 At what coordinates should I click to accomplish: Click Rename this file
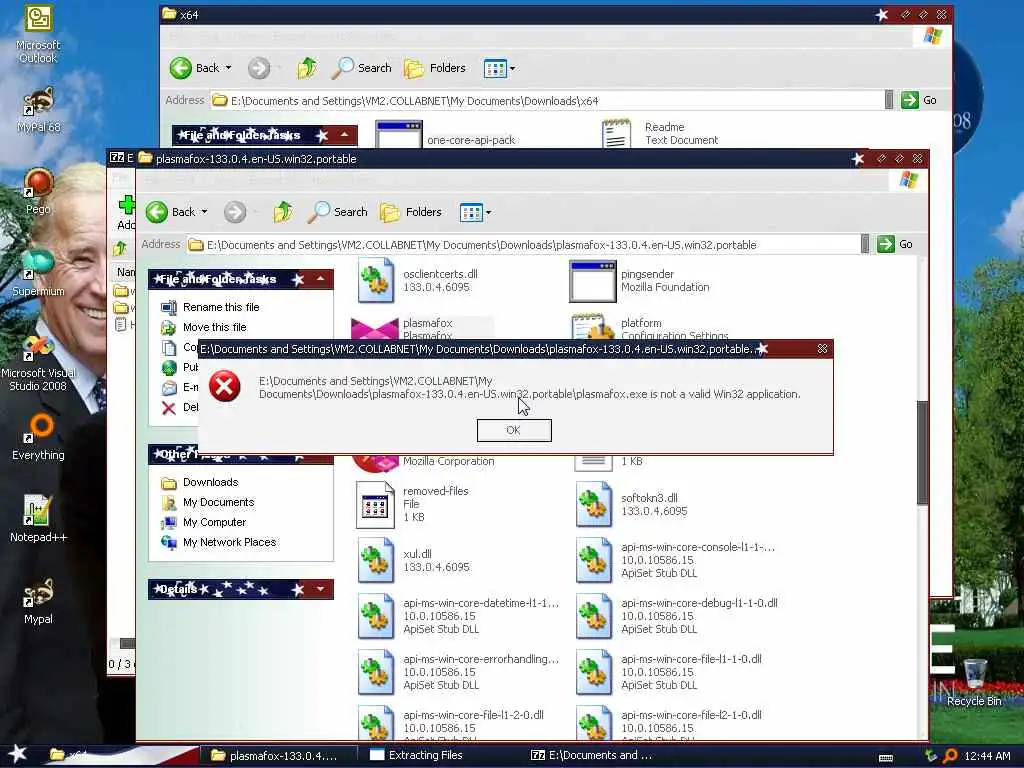(221, 307)
